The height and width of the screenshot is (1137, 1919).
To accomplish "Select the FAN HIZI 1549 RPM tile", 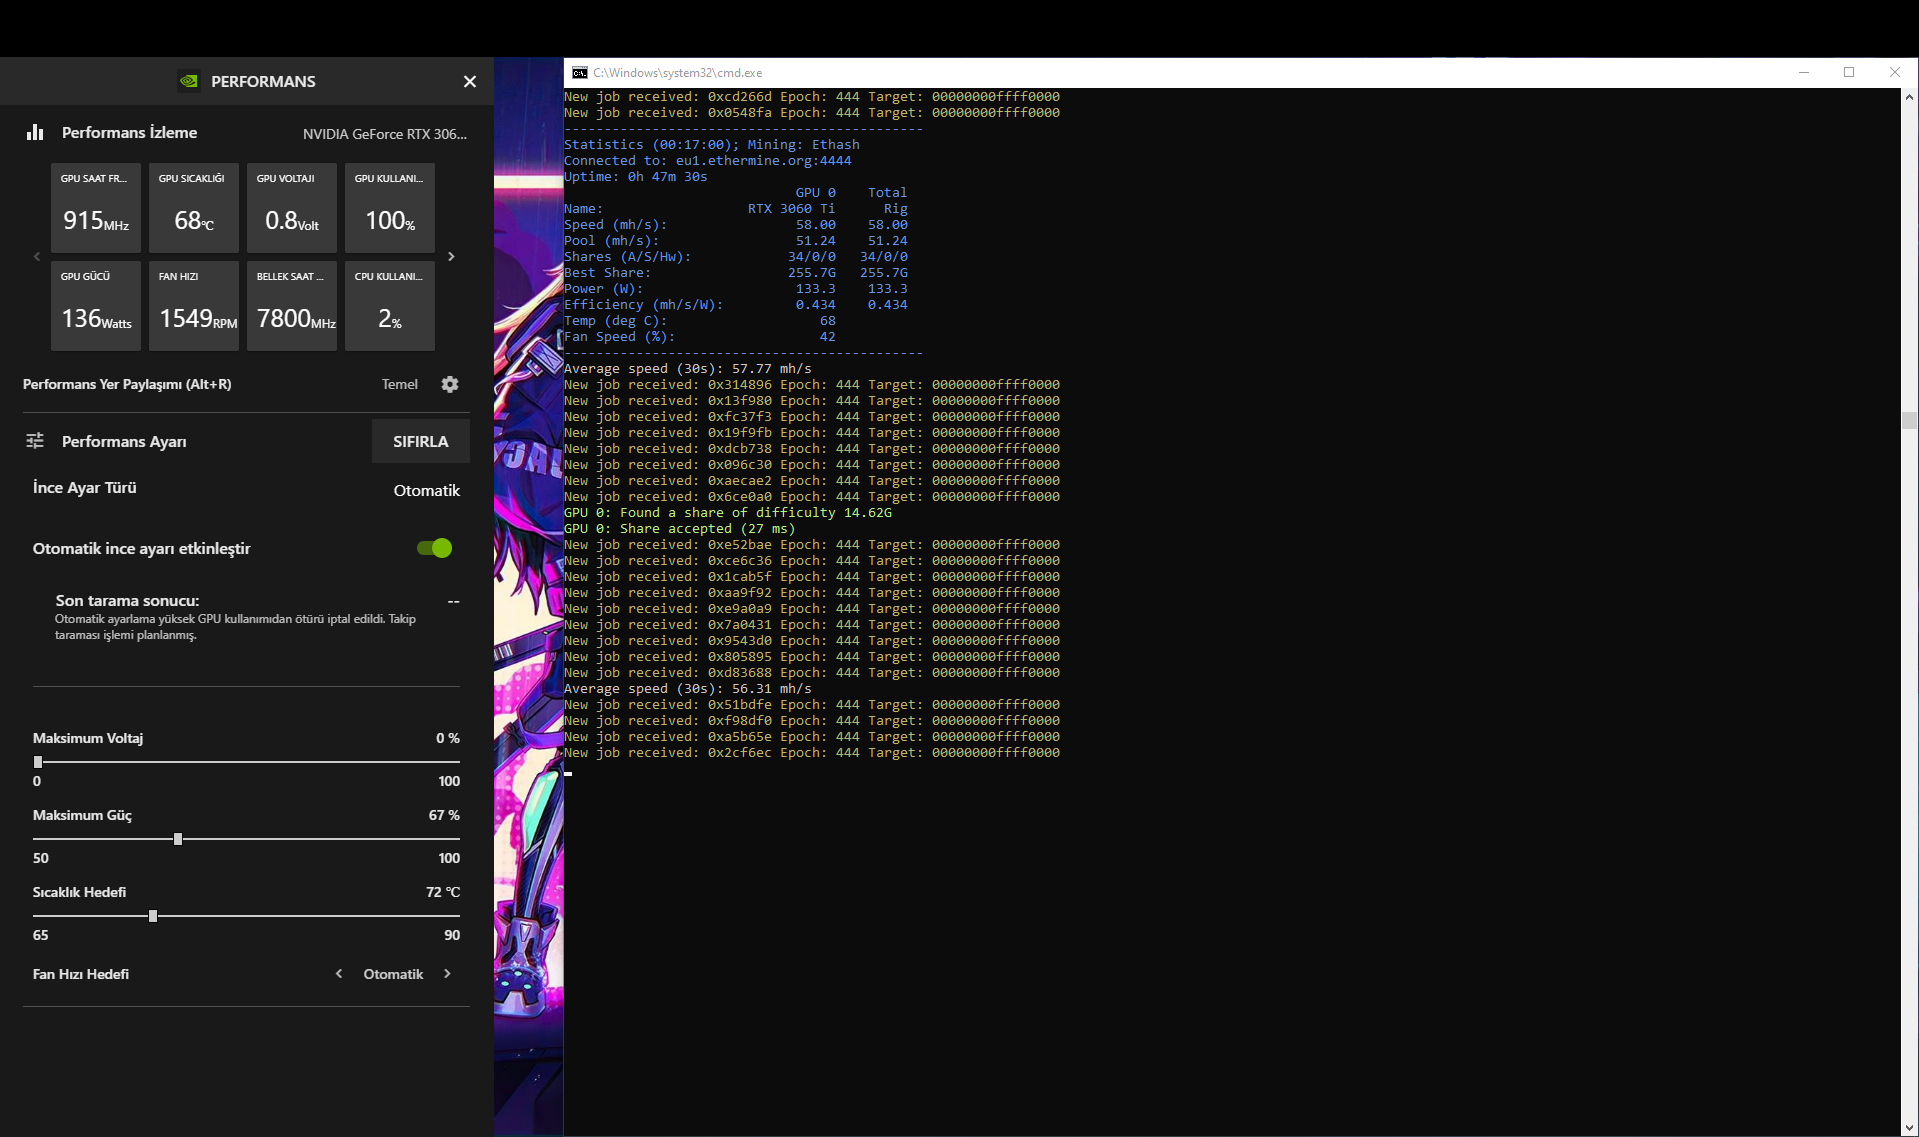I will tap(194, 306).
